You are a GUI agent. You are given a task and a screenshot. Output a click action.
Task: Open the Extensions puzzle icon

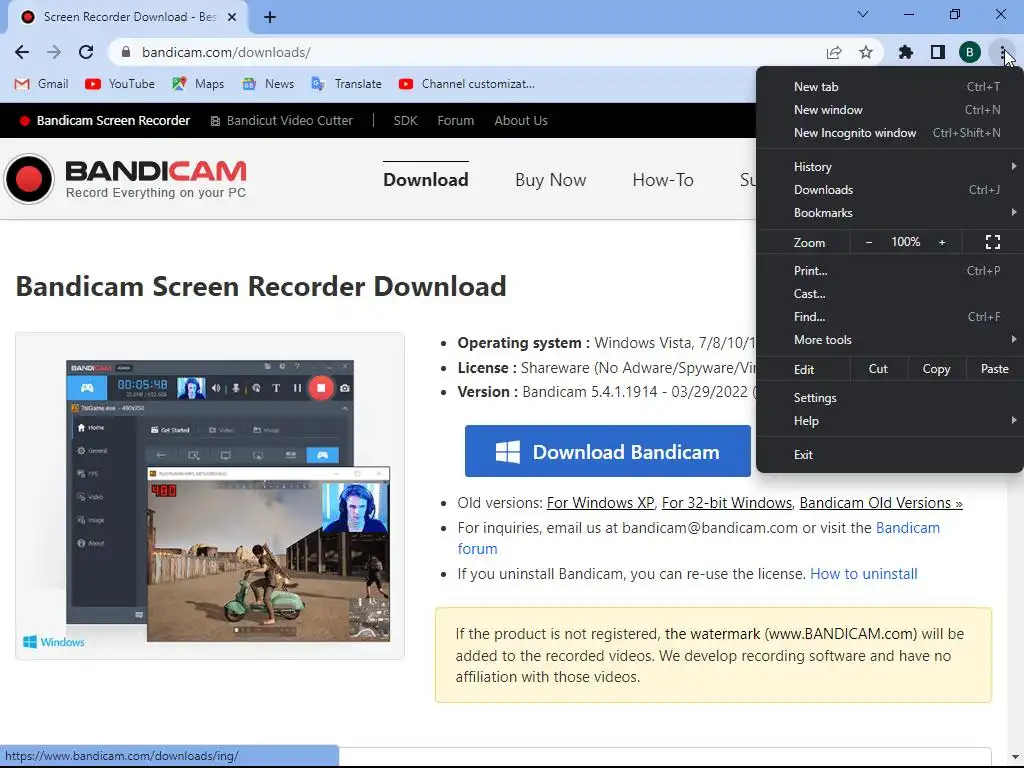pyautogui.click(x=906, y=52)
